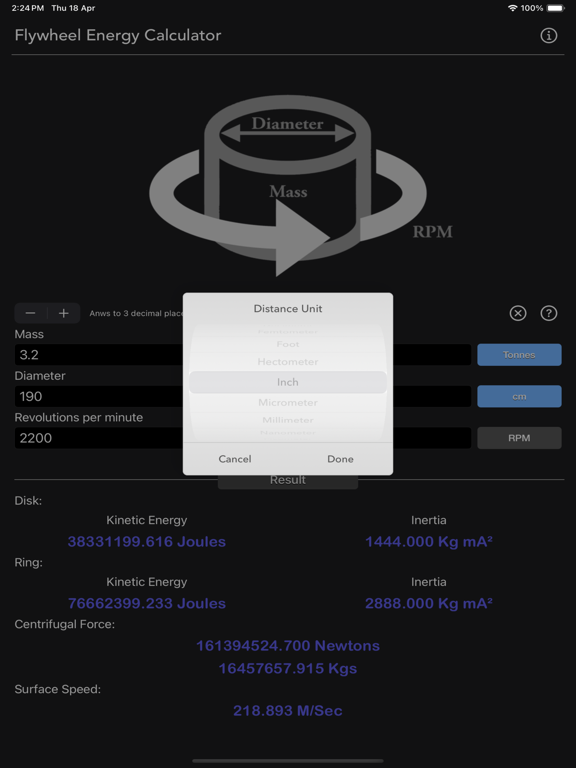This screenshot has height=768, width=576.
Task: Click the RPM input field with 2200
Action: [243, 438]
